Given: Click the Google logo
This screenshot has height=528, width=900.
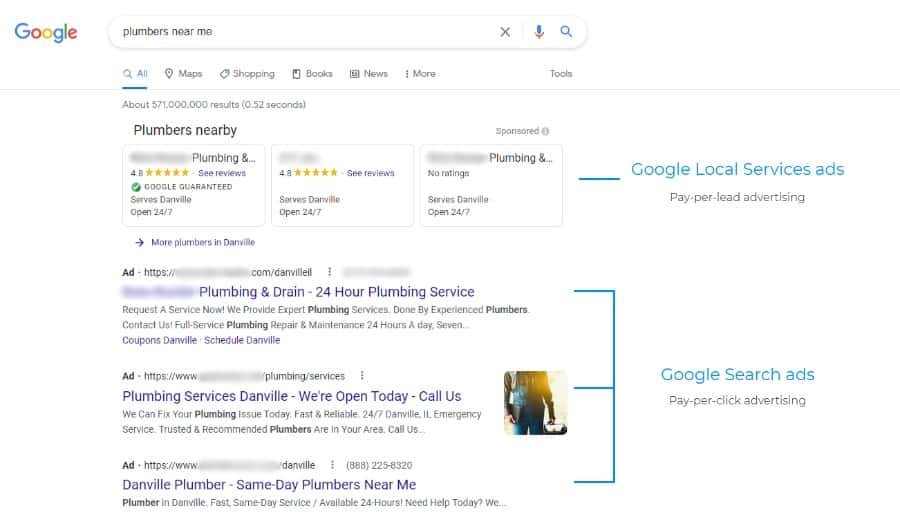Looking at the screenshot, I should click(46, 32).
